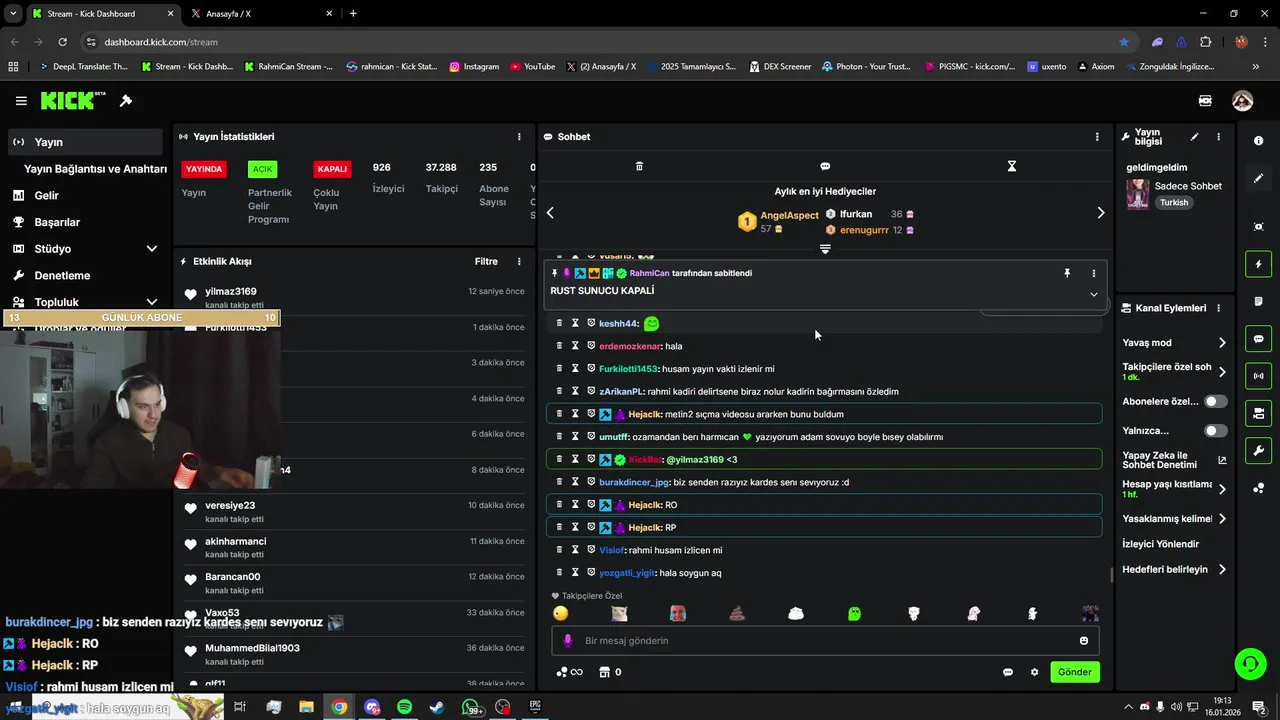Click the info icon in right sidebar
This screenshot has width=1280, height=720.
[1258, 141]
